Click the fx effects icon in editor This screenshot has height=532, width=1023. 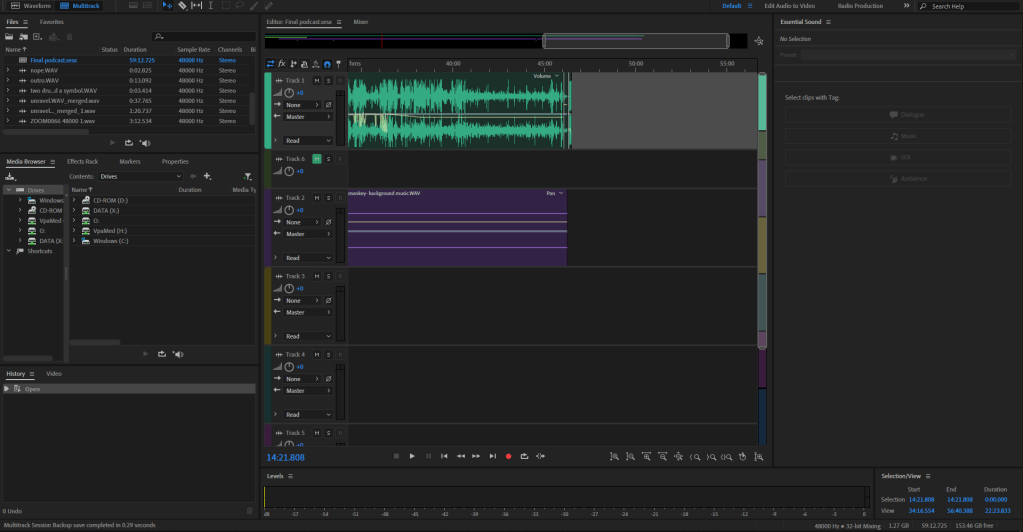click(282, 64)
